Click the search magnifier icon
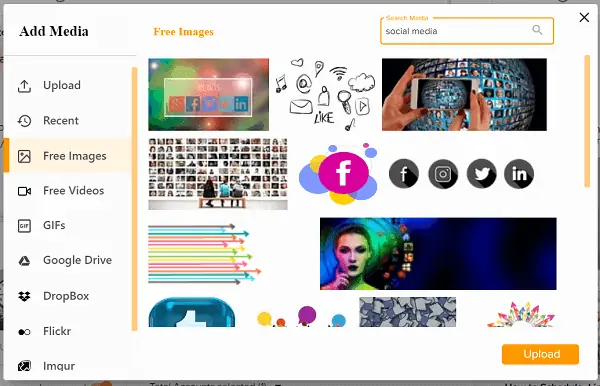Image resolution: width=600 pixels, height=386 pixels. pos(537,30)
